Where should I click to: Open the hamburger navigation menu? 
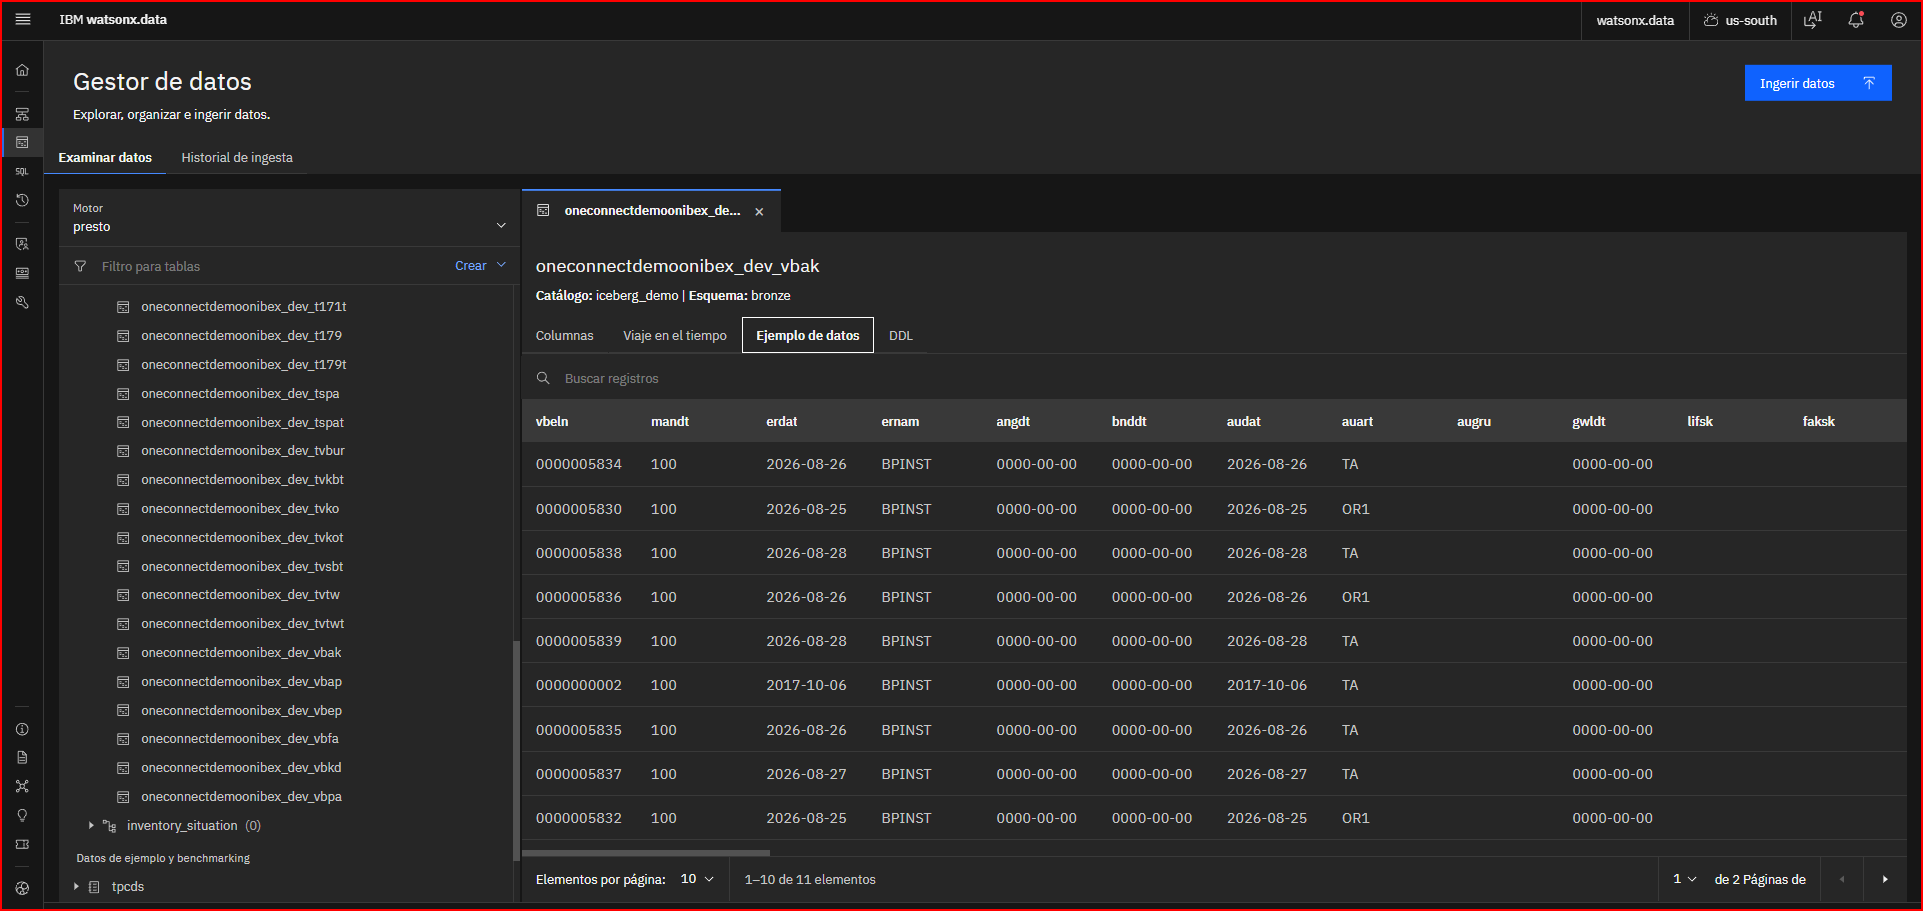[x=22, y=20]
